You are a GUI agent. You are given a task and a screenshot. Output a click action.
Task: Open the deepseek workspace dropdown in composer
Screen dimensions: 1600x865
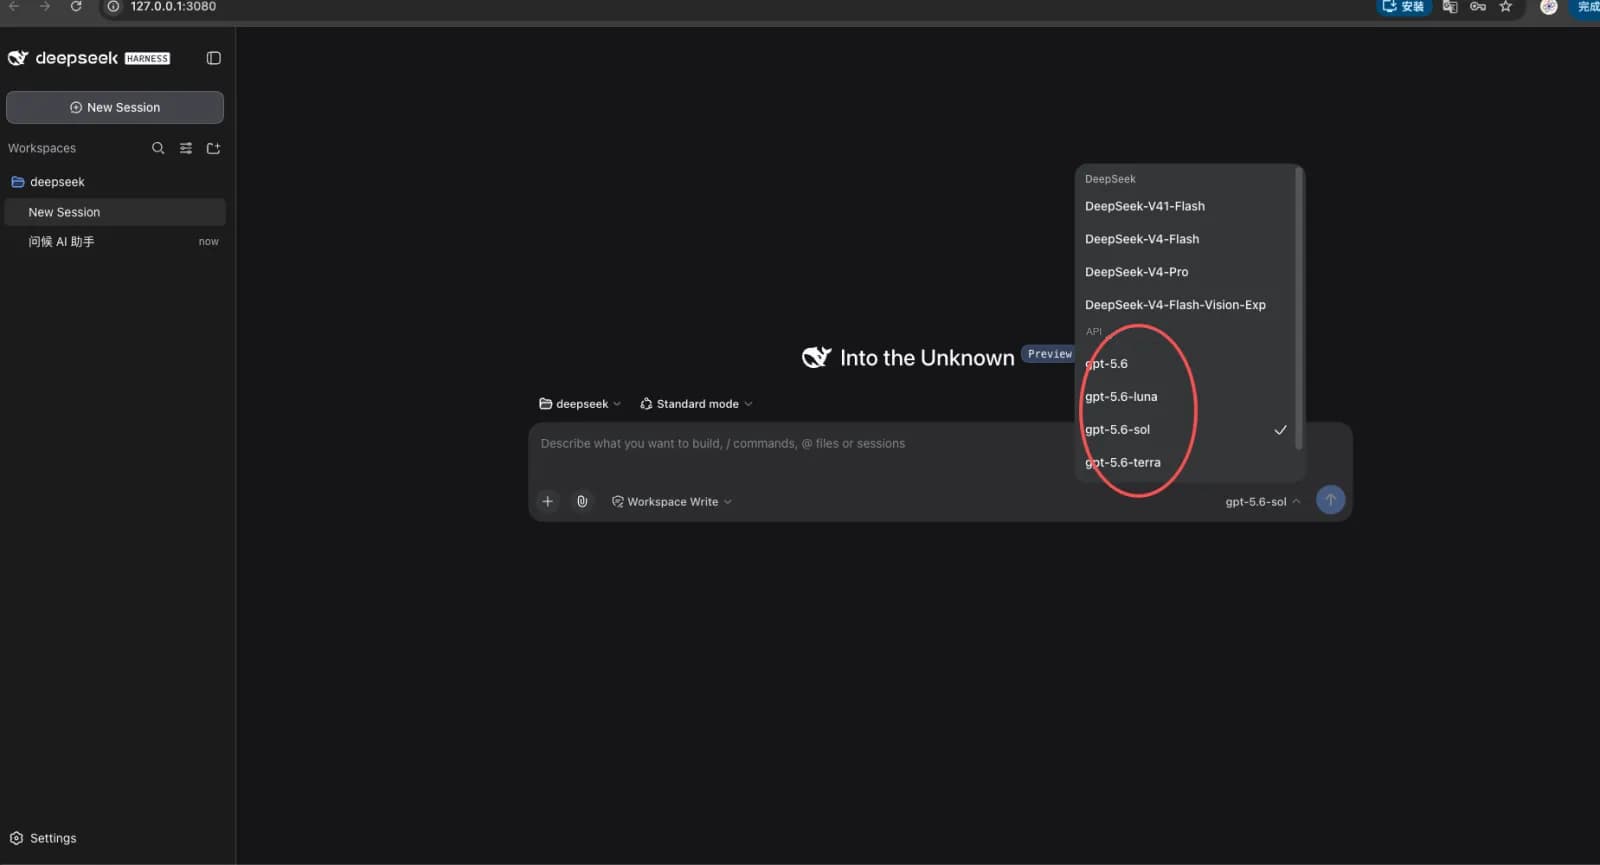click(580, 404)
